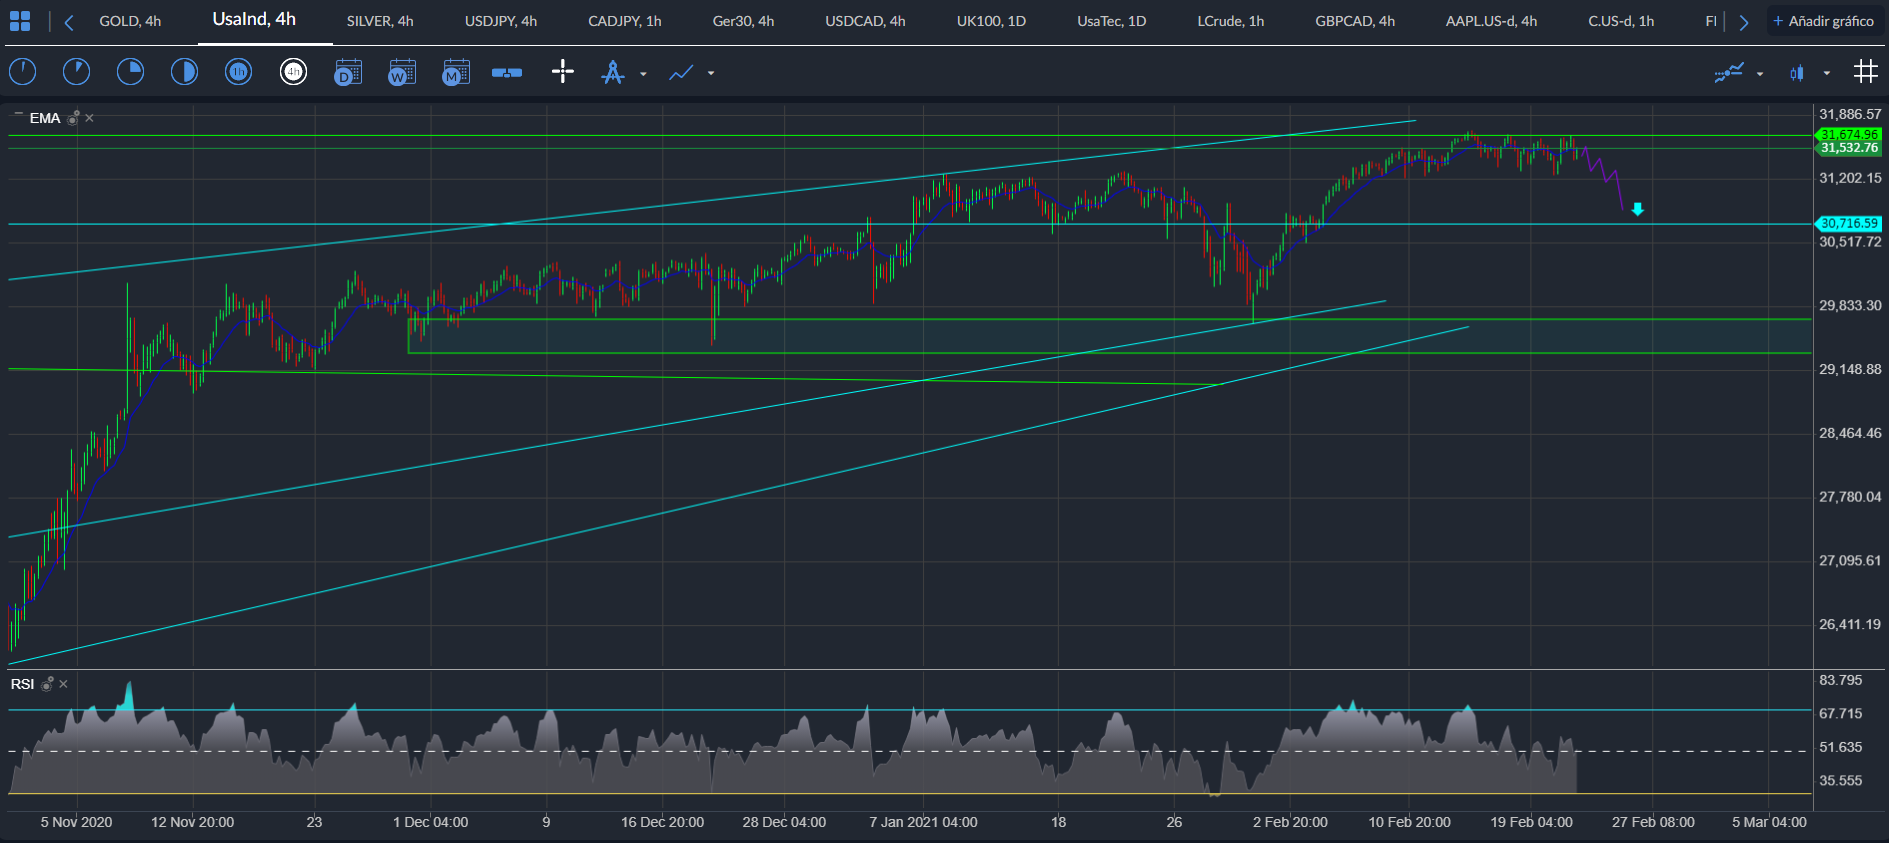The height and width of the screenshot is (843, 1889).
Task: Toggle the chart grid lines icon
Action: pyautogui.click(x=1865, y=72)
